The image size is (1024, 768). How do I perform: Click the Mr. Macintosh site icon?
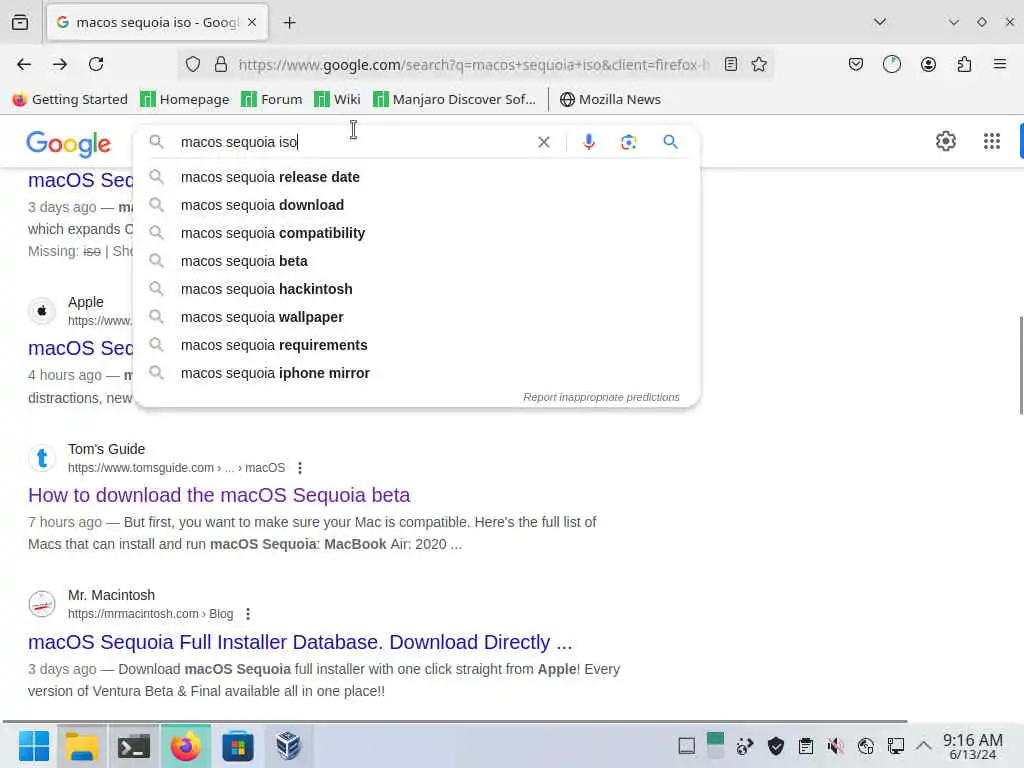pyautogui.click(x=42, y=604)
